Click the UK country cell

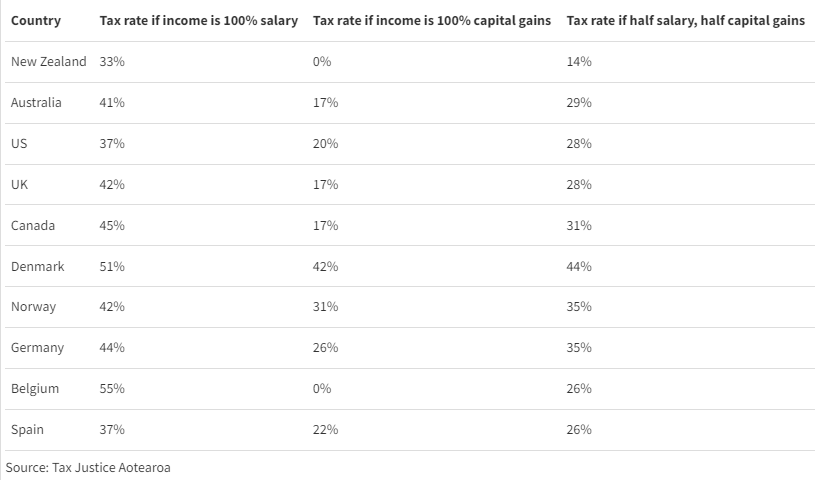[x=19, y=185]
